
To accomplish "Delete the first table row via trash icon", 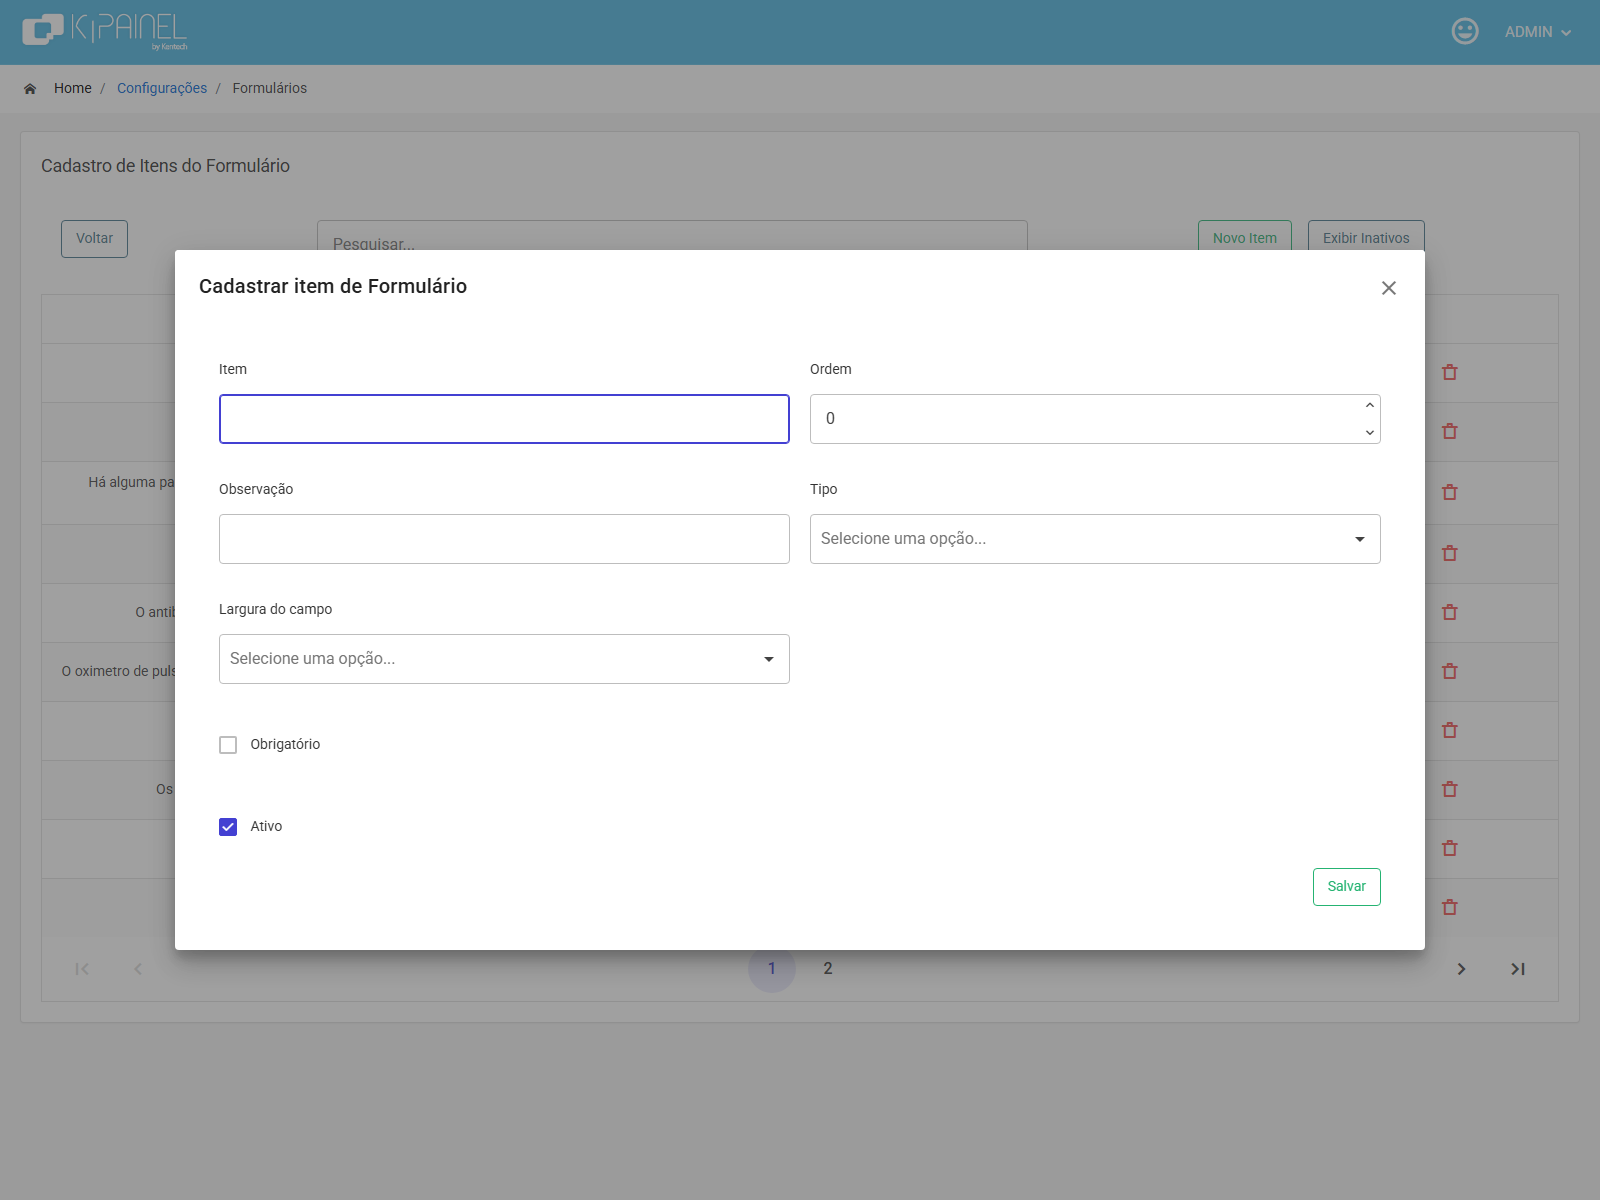I will click(x=1450, y=372).
